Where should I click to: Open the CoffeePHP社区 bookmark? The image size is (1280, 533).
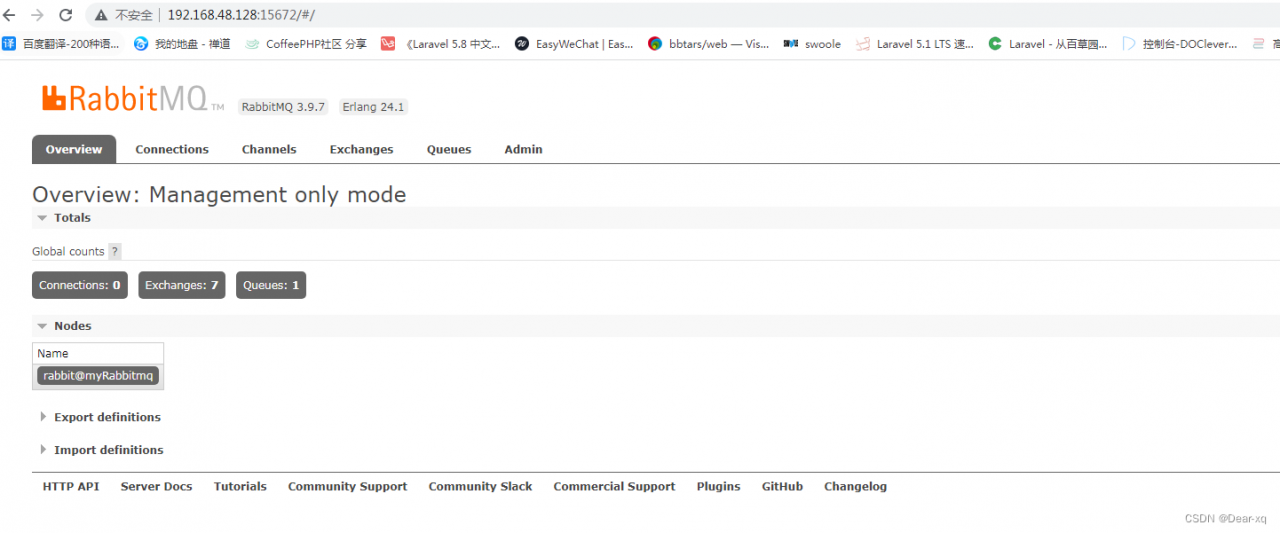[x=306, y=44]
